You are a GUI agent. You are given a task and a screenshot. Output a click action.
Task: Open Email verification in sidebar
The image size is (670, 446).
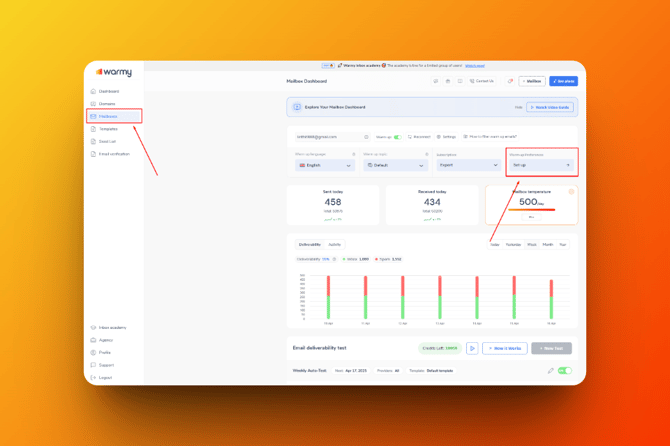click(x=113, y=154)
